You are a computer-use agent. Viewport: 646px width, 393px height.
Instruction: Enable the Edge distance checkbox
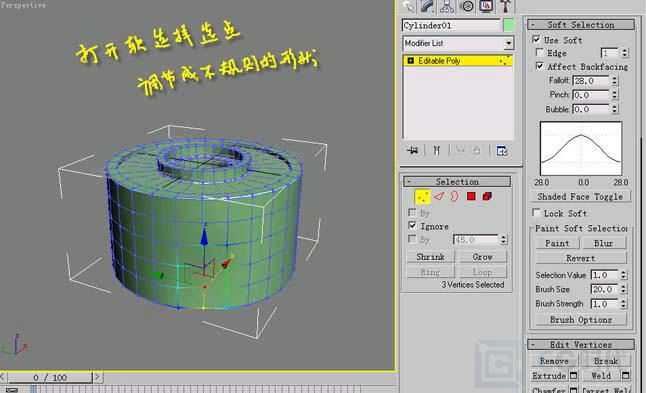pos(539,52)
